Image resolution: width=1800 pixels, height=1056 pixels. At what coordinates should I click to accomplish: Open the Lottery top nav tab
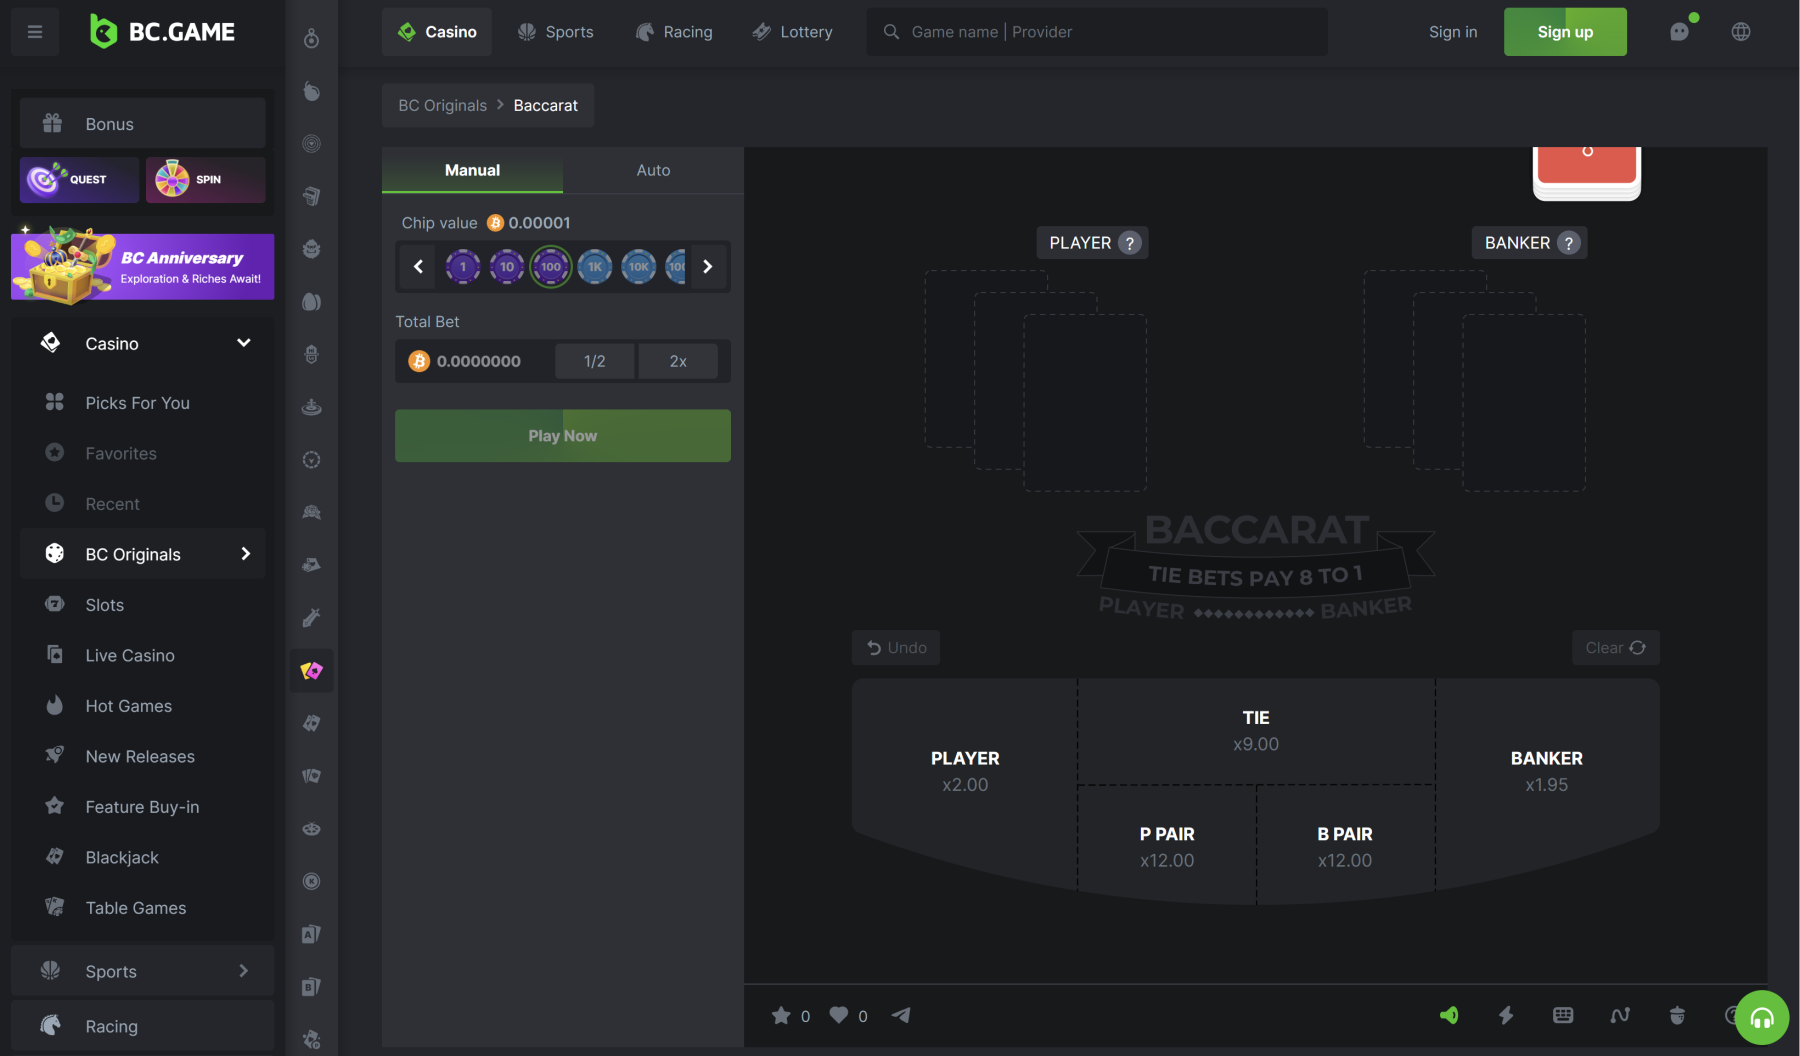pos(792,32)
